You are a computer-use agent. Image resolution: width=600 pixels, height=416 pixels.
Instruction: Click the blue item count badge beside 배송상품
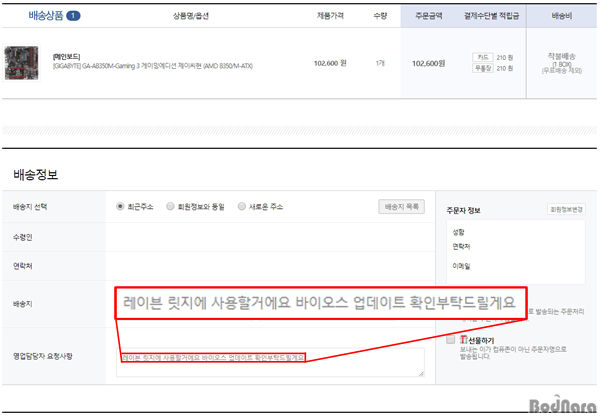pos(73,16)
